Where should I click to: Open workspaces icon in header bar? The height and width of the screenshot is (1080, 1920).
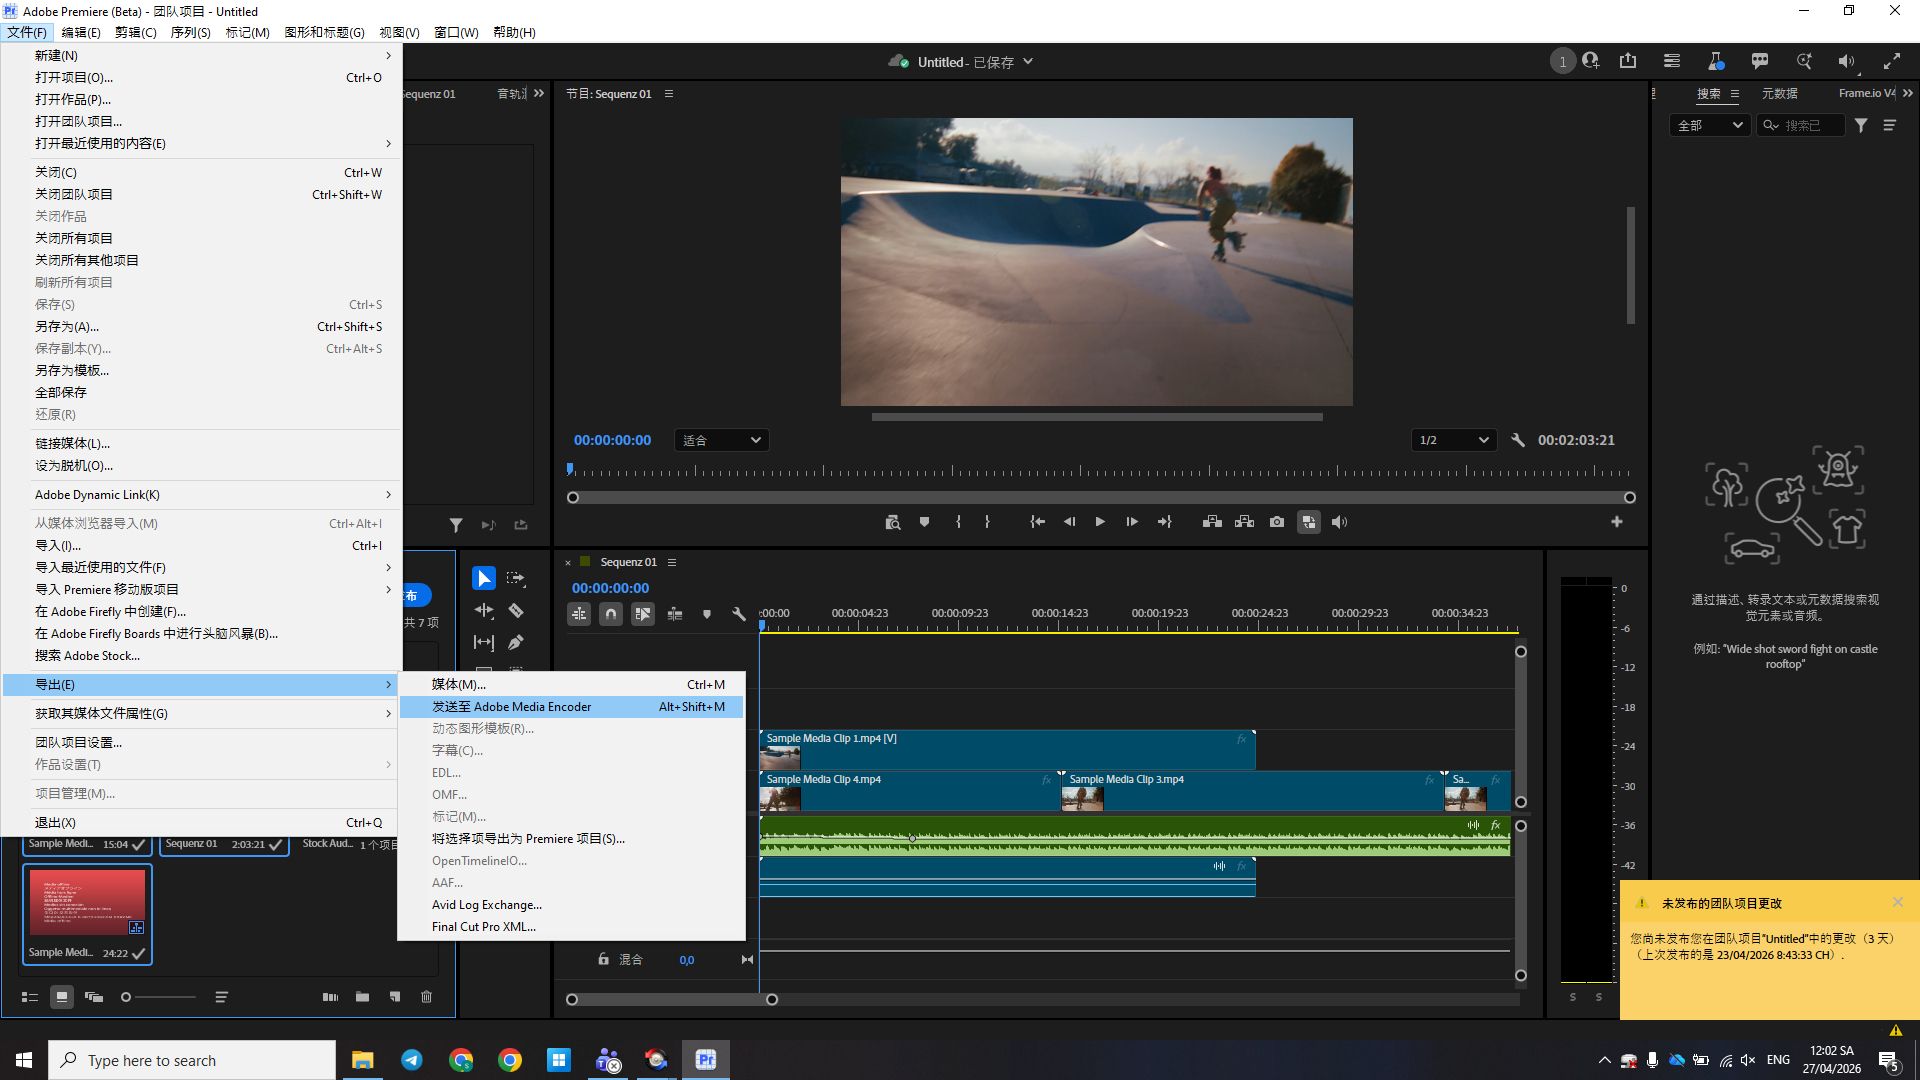[x=1672, y=61]
